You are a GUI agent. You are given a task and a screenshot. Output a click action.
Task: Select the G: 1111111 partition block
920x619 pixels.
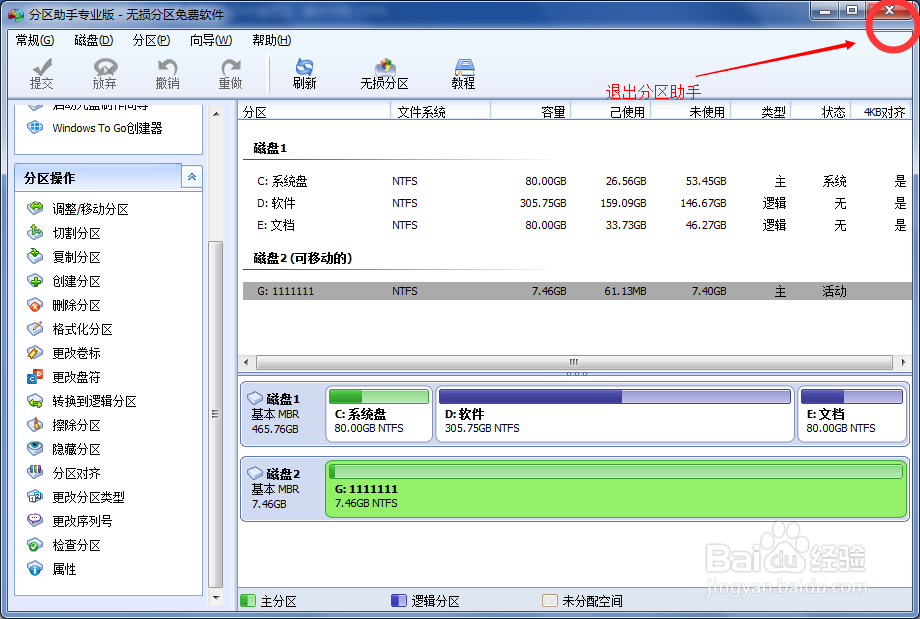point(617,489)
